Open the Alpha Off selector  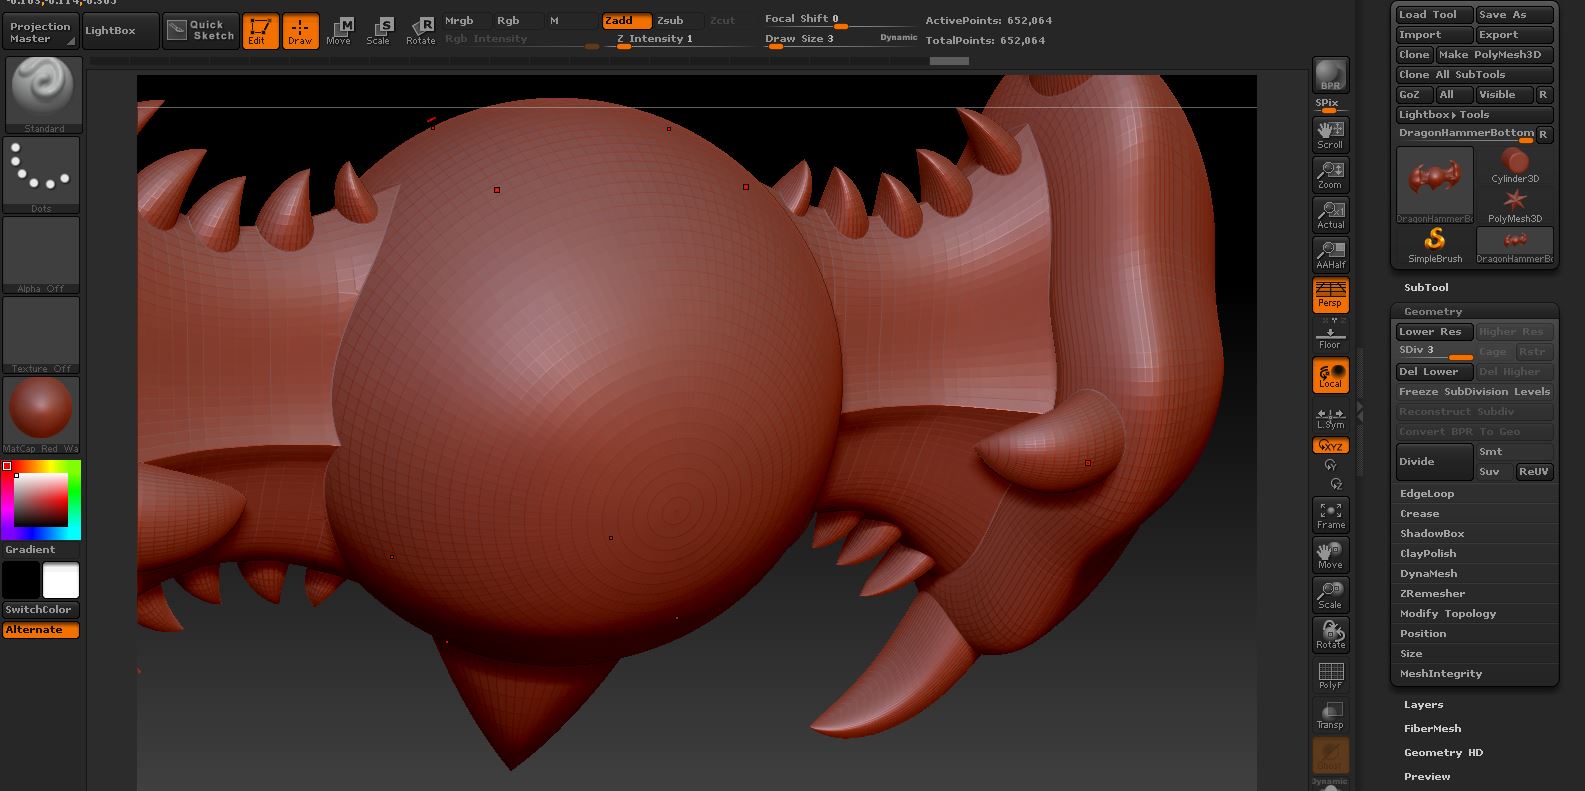(x=41, y=254)
